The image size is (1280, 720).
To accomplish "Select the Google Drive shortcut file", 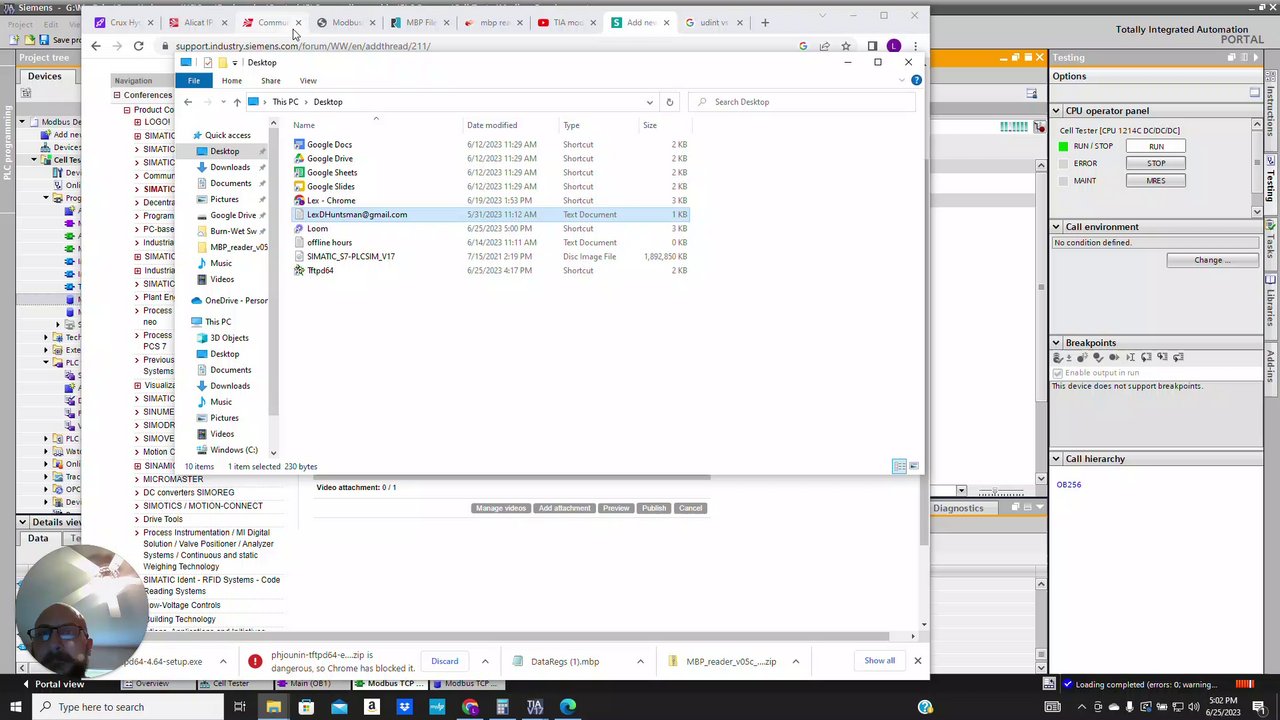I will click(x=329, y=159).
